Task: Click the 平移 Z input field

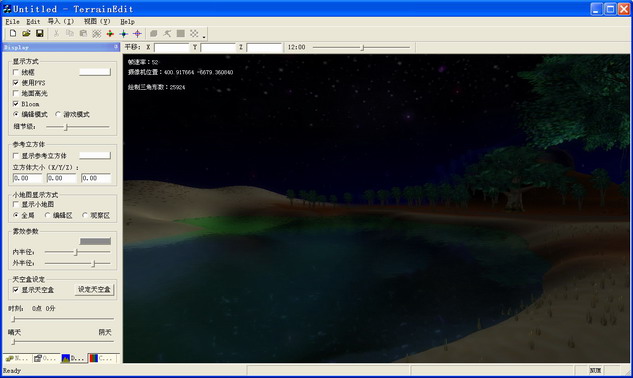Action: pos(264,48)
